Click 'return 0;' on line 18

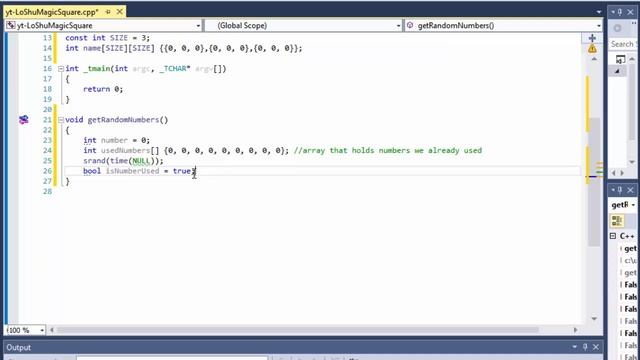tap(103, 89)
